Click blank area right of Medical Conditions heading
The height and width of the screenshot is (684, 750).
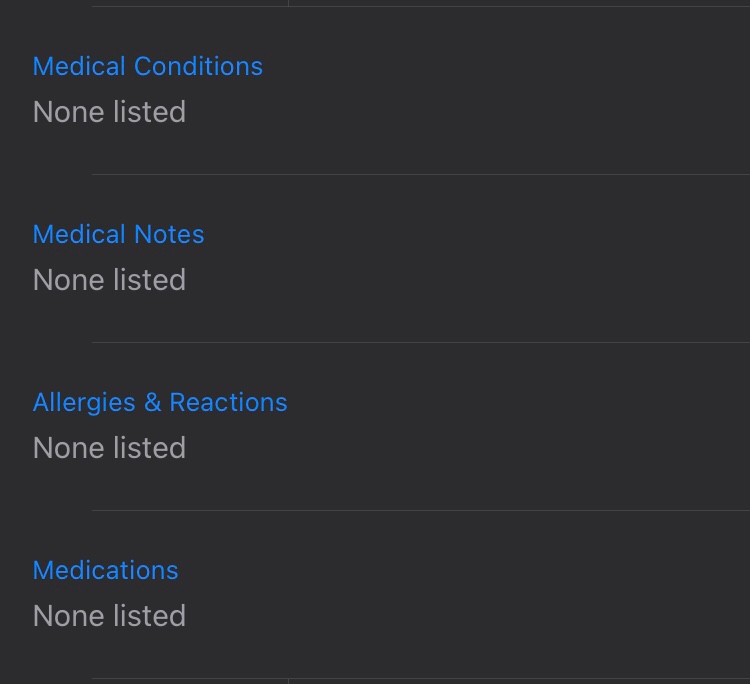coord(500,66)
